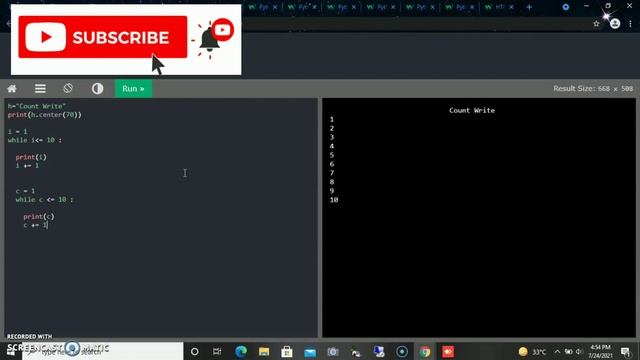Click output line "10" in result pane
This screenshot has height=360, width=640.
pyautogui.click(x=334, y=200)
